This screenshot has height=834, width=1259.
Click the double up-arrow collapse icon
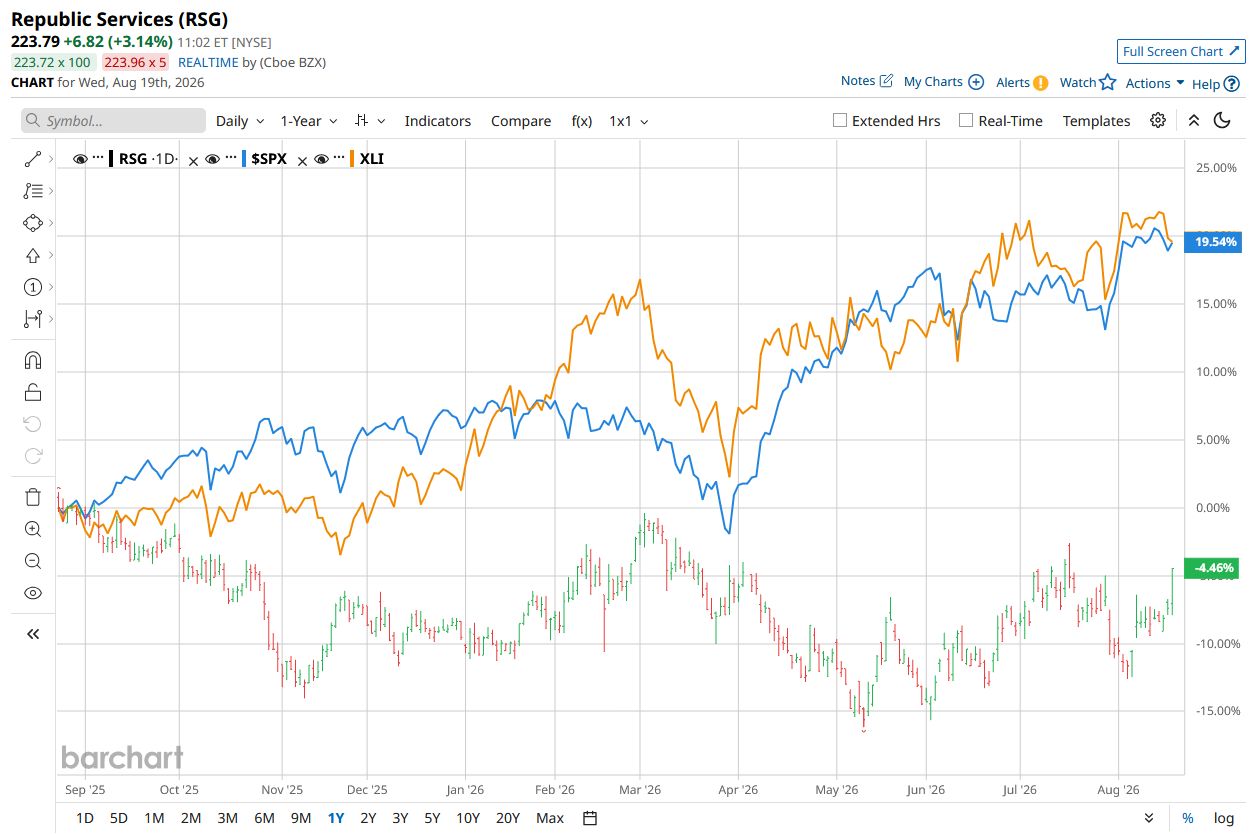click(x=1193, y=120)
